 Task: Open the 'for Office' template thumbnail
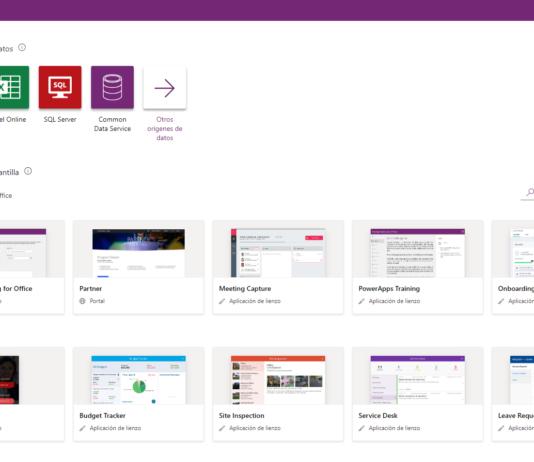(23, 253)
